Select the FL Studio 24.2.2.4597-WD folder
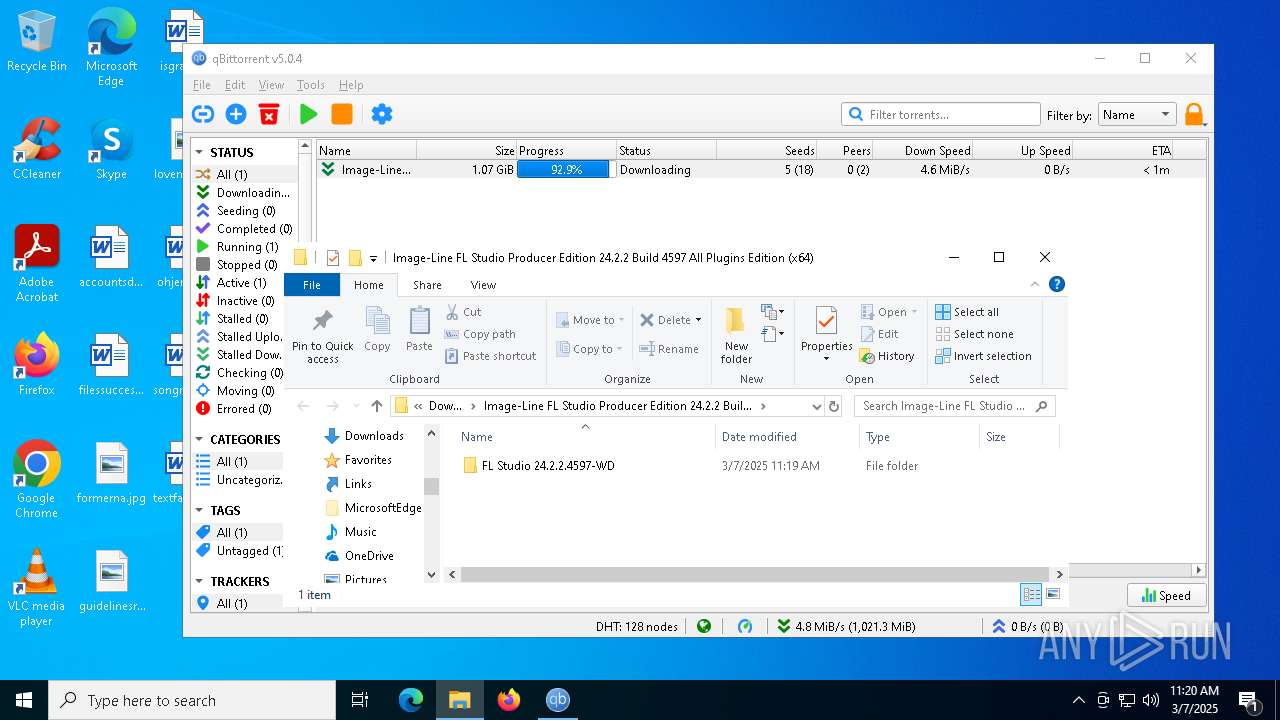This screenshot has width=1280, height=720. (539, 466)
